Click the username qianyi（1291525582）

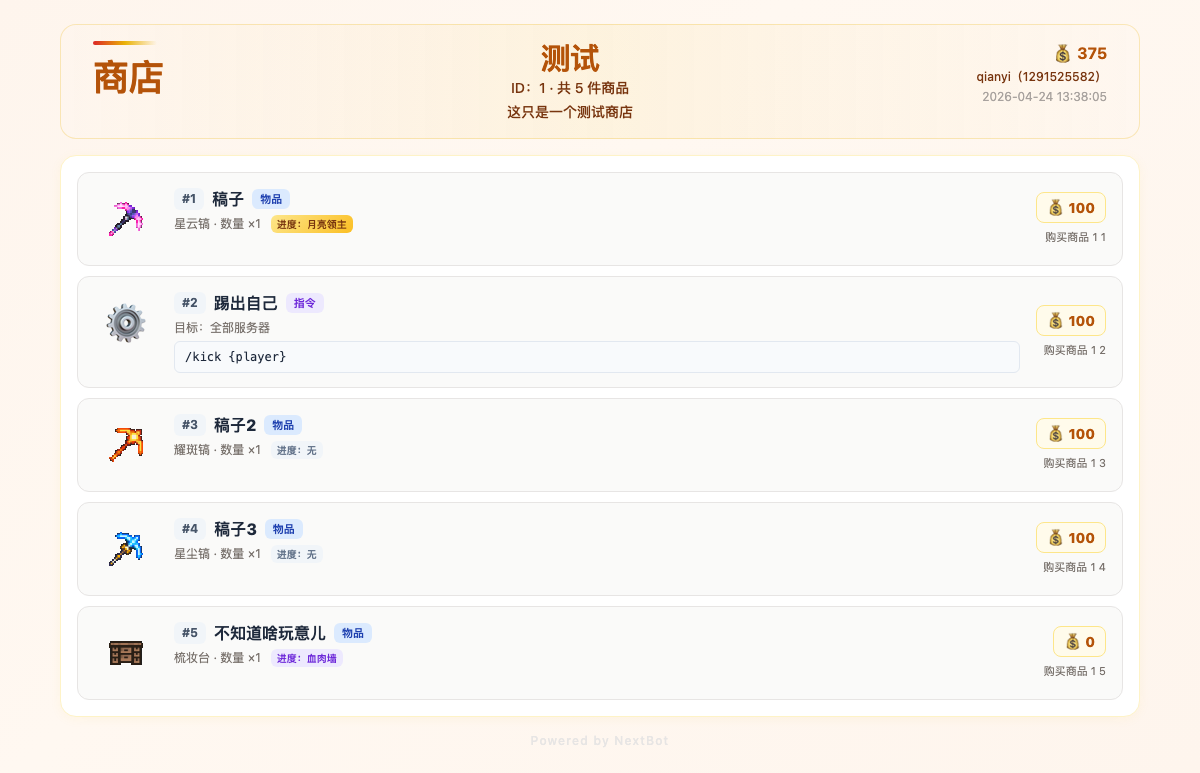coord(1041,76)
